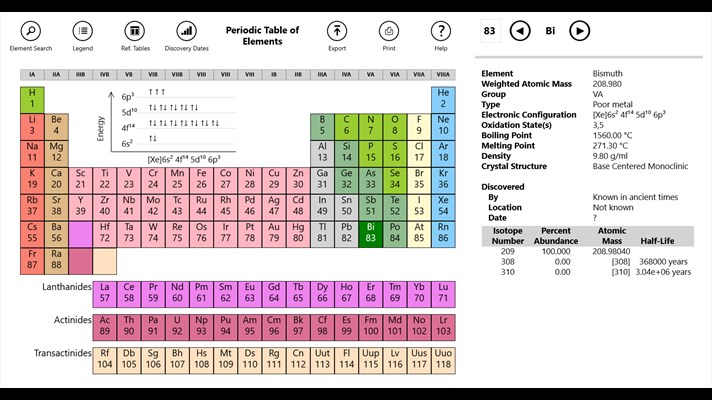Choose Gold (Au 79) element
Image resolution: width=712 pixels, height=400 pixels.
click(x=274, y=234)
